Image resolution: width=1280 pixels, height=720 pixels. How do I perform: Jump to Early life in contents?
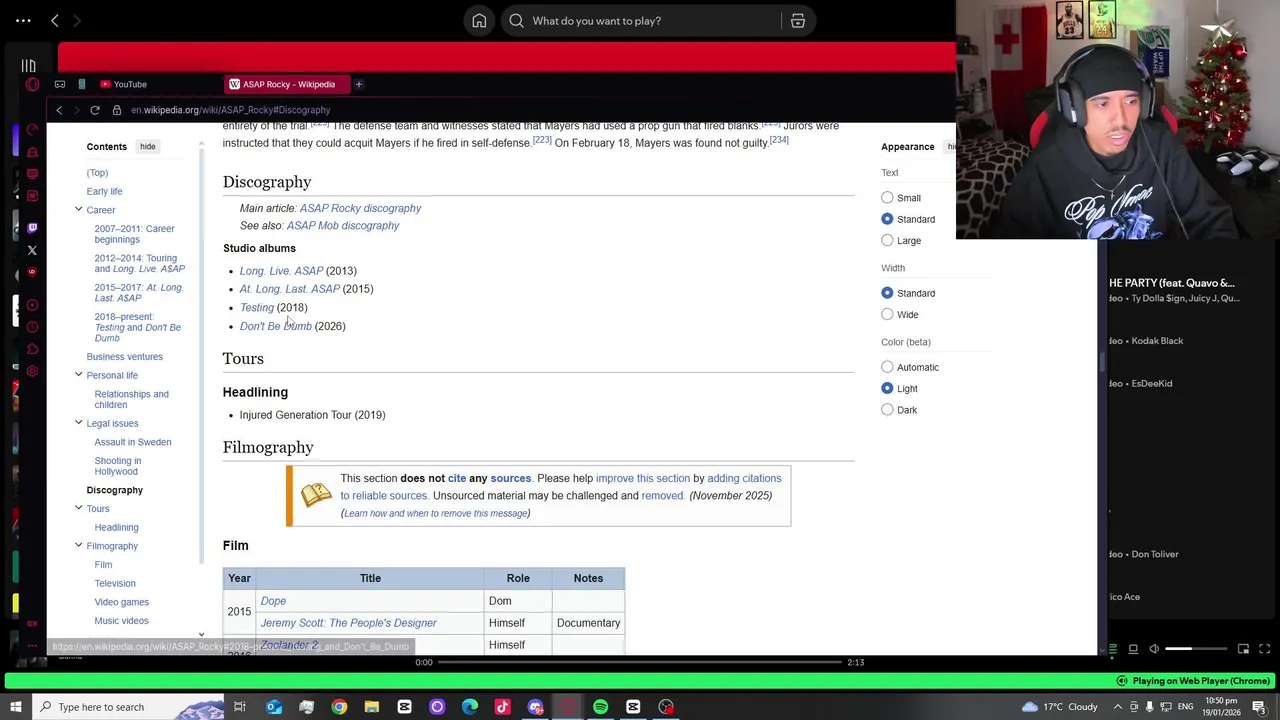pyautogui.click(x=104, y=191)
